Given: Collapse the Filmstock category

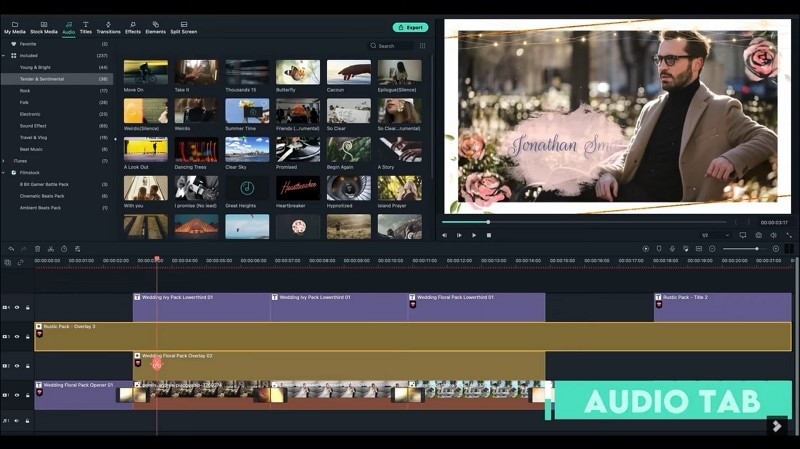Looking at the screenshot, I should (x=4, y=172).
